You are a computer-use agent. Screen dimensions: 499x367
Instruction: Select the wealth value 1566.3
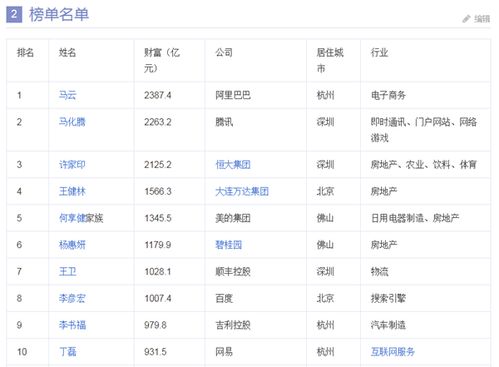[158, 191]
